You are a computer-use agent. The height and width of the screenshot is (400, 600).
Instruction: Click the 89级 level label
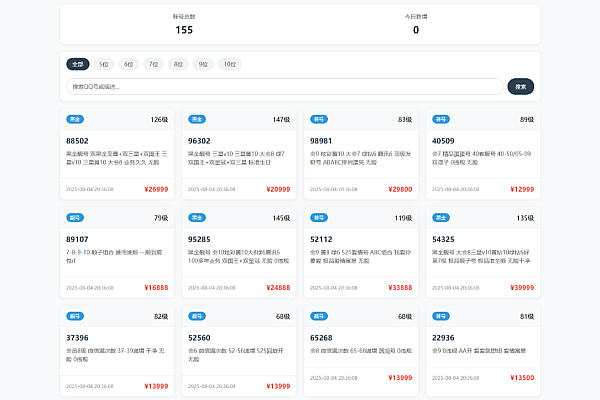(527, 120)
